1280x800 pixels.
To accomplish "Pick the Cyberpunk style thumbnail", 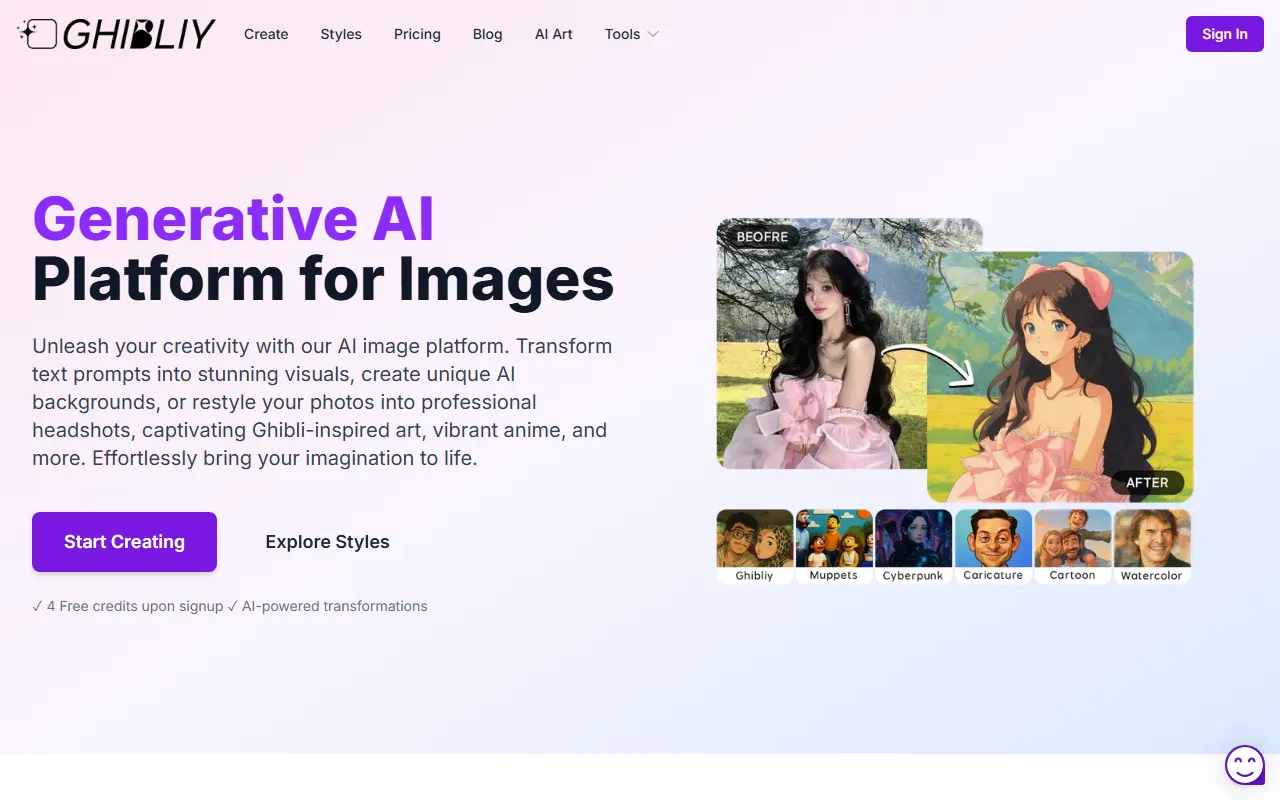I will (x=913, y=540).
